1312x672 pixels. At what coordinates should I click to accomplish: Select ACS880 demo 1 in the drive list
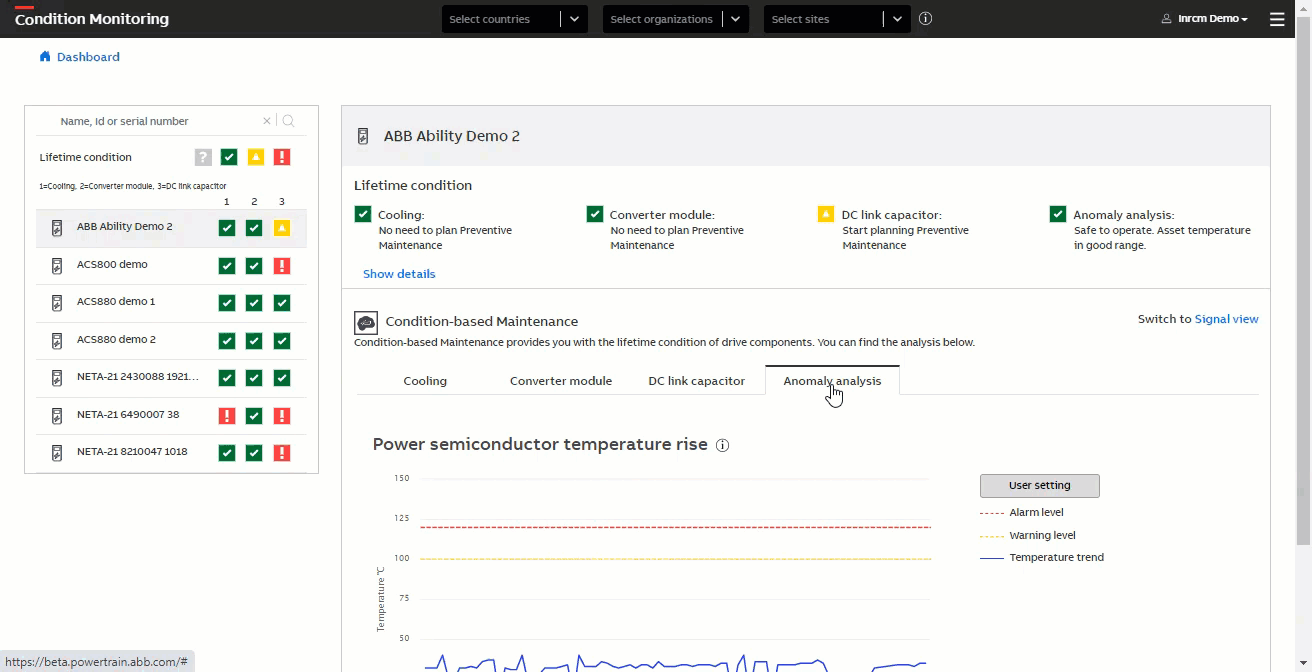tap(171, 302)
